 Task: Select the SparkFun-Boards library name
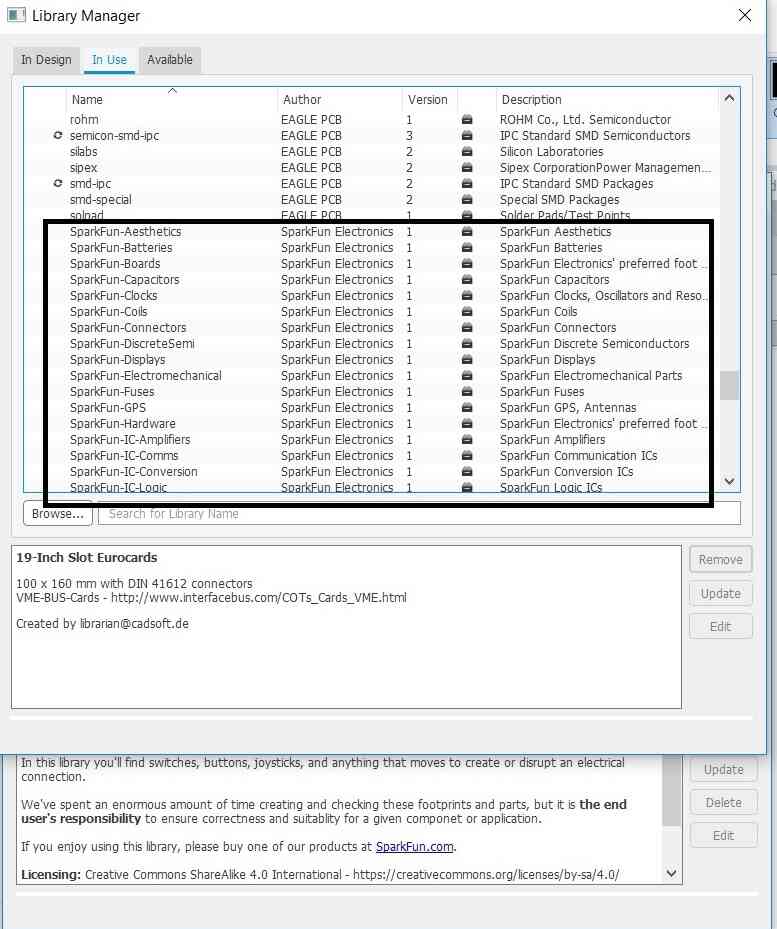[115, 264]
